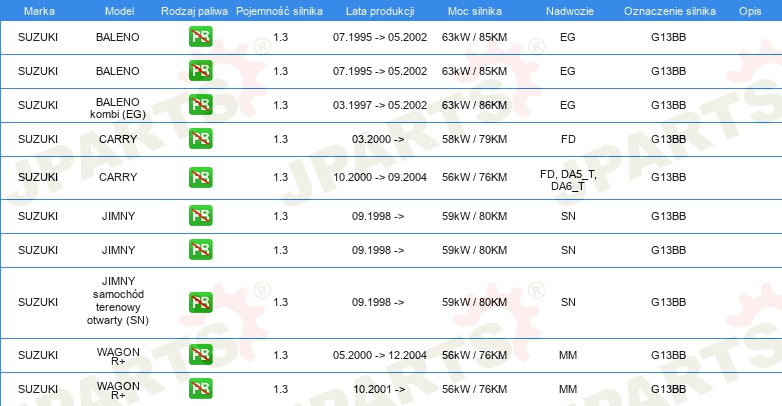Click the Oznaczenie silnika column header

(669, 11)
